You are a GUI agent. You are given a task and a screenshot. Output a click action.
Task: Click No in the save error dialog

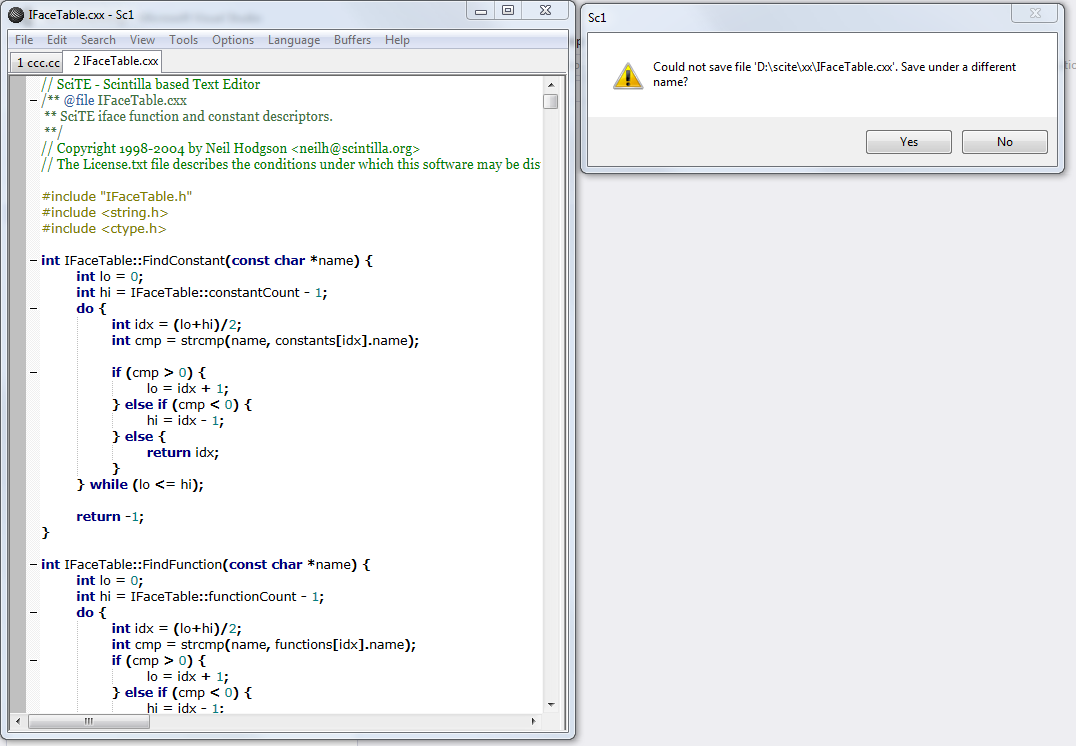[1004, 142]
